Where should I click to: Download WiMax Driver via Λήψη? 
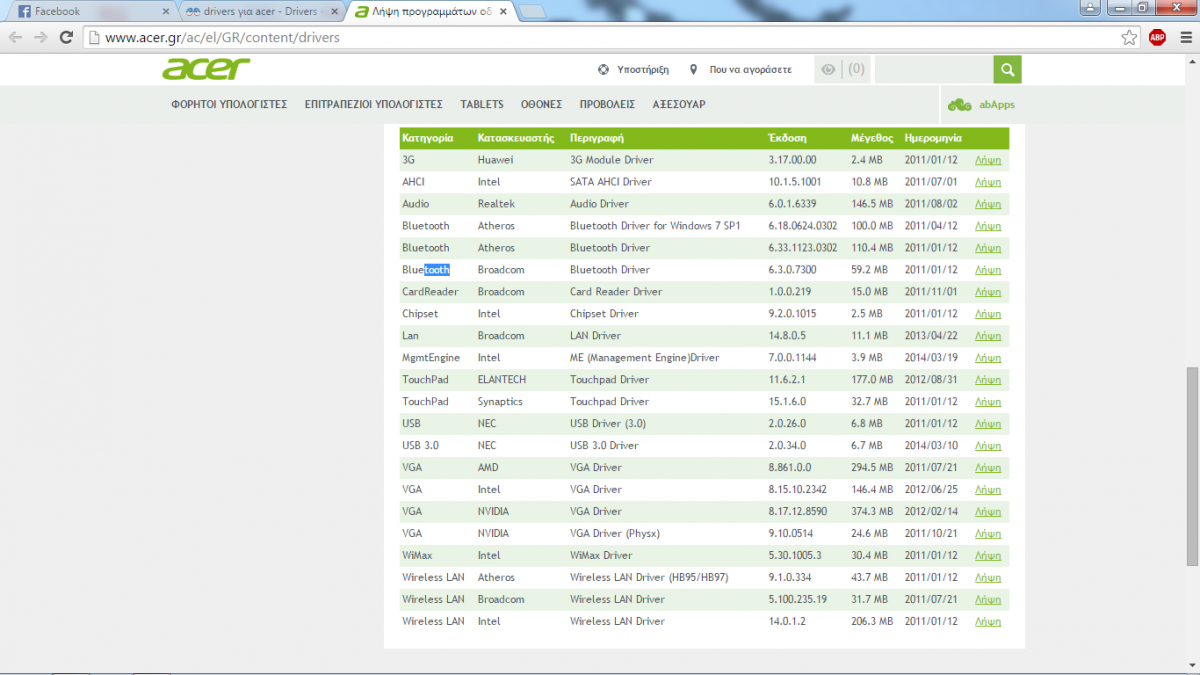[988, 556]
